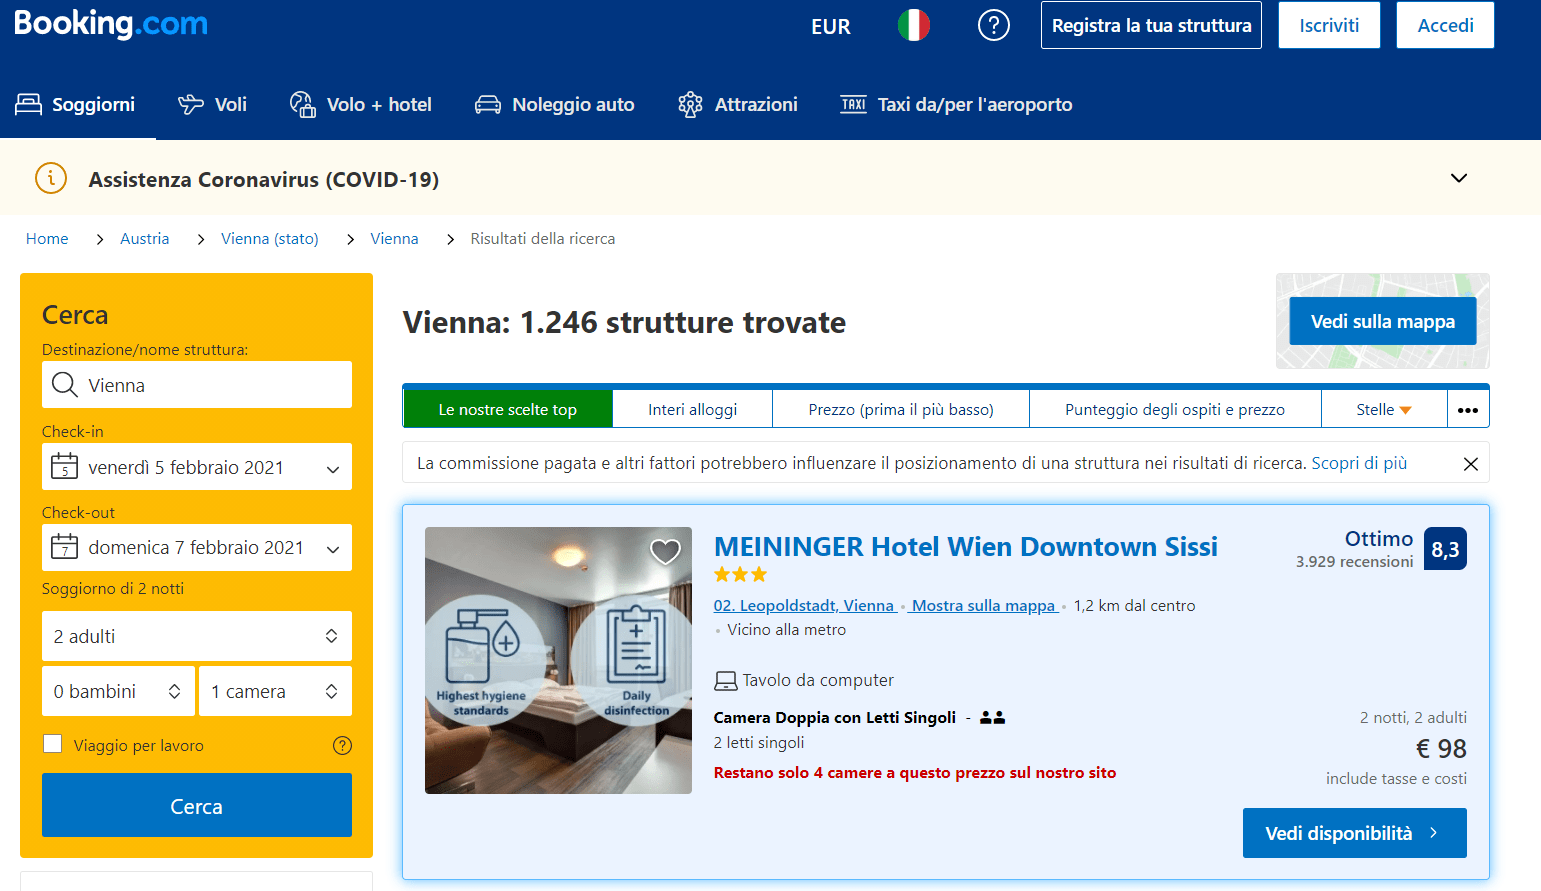Image resolution: width=1541 pixels, height=891 pixels.
Task: Click the desk icon next to Tavolo da computer
Action: pos(726,681)
